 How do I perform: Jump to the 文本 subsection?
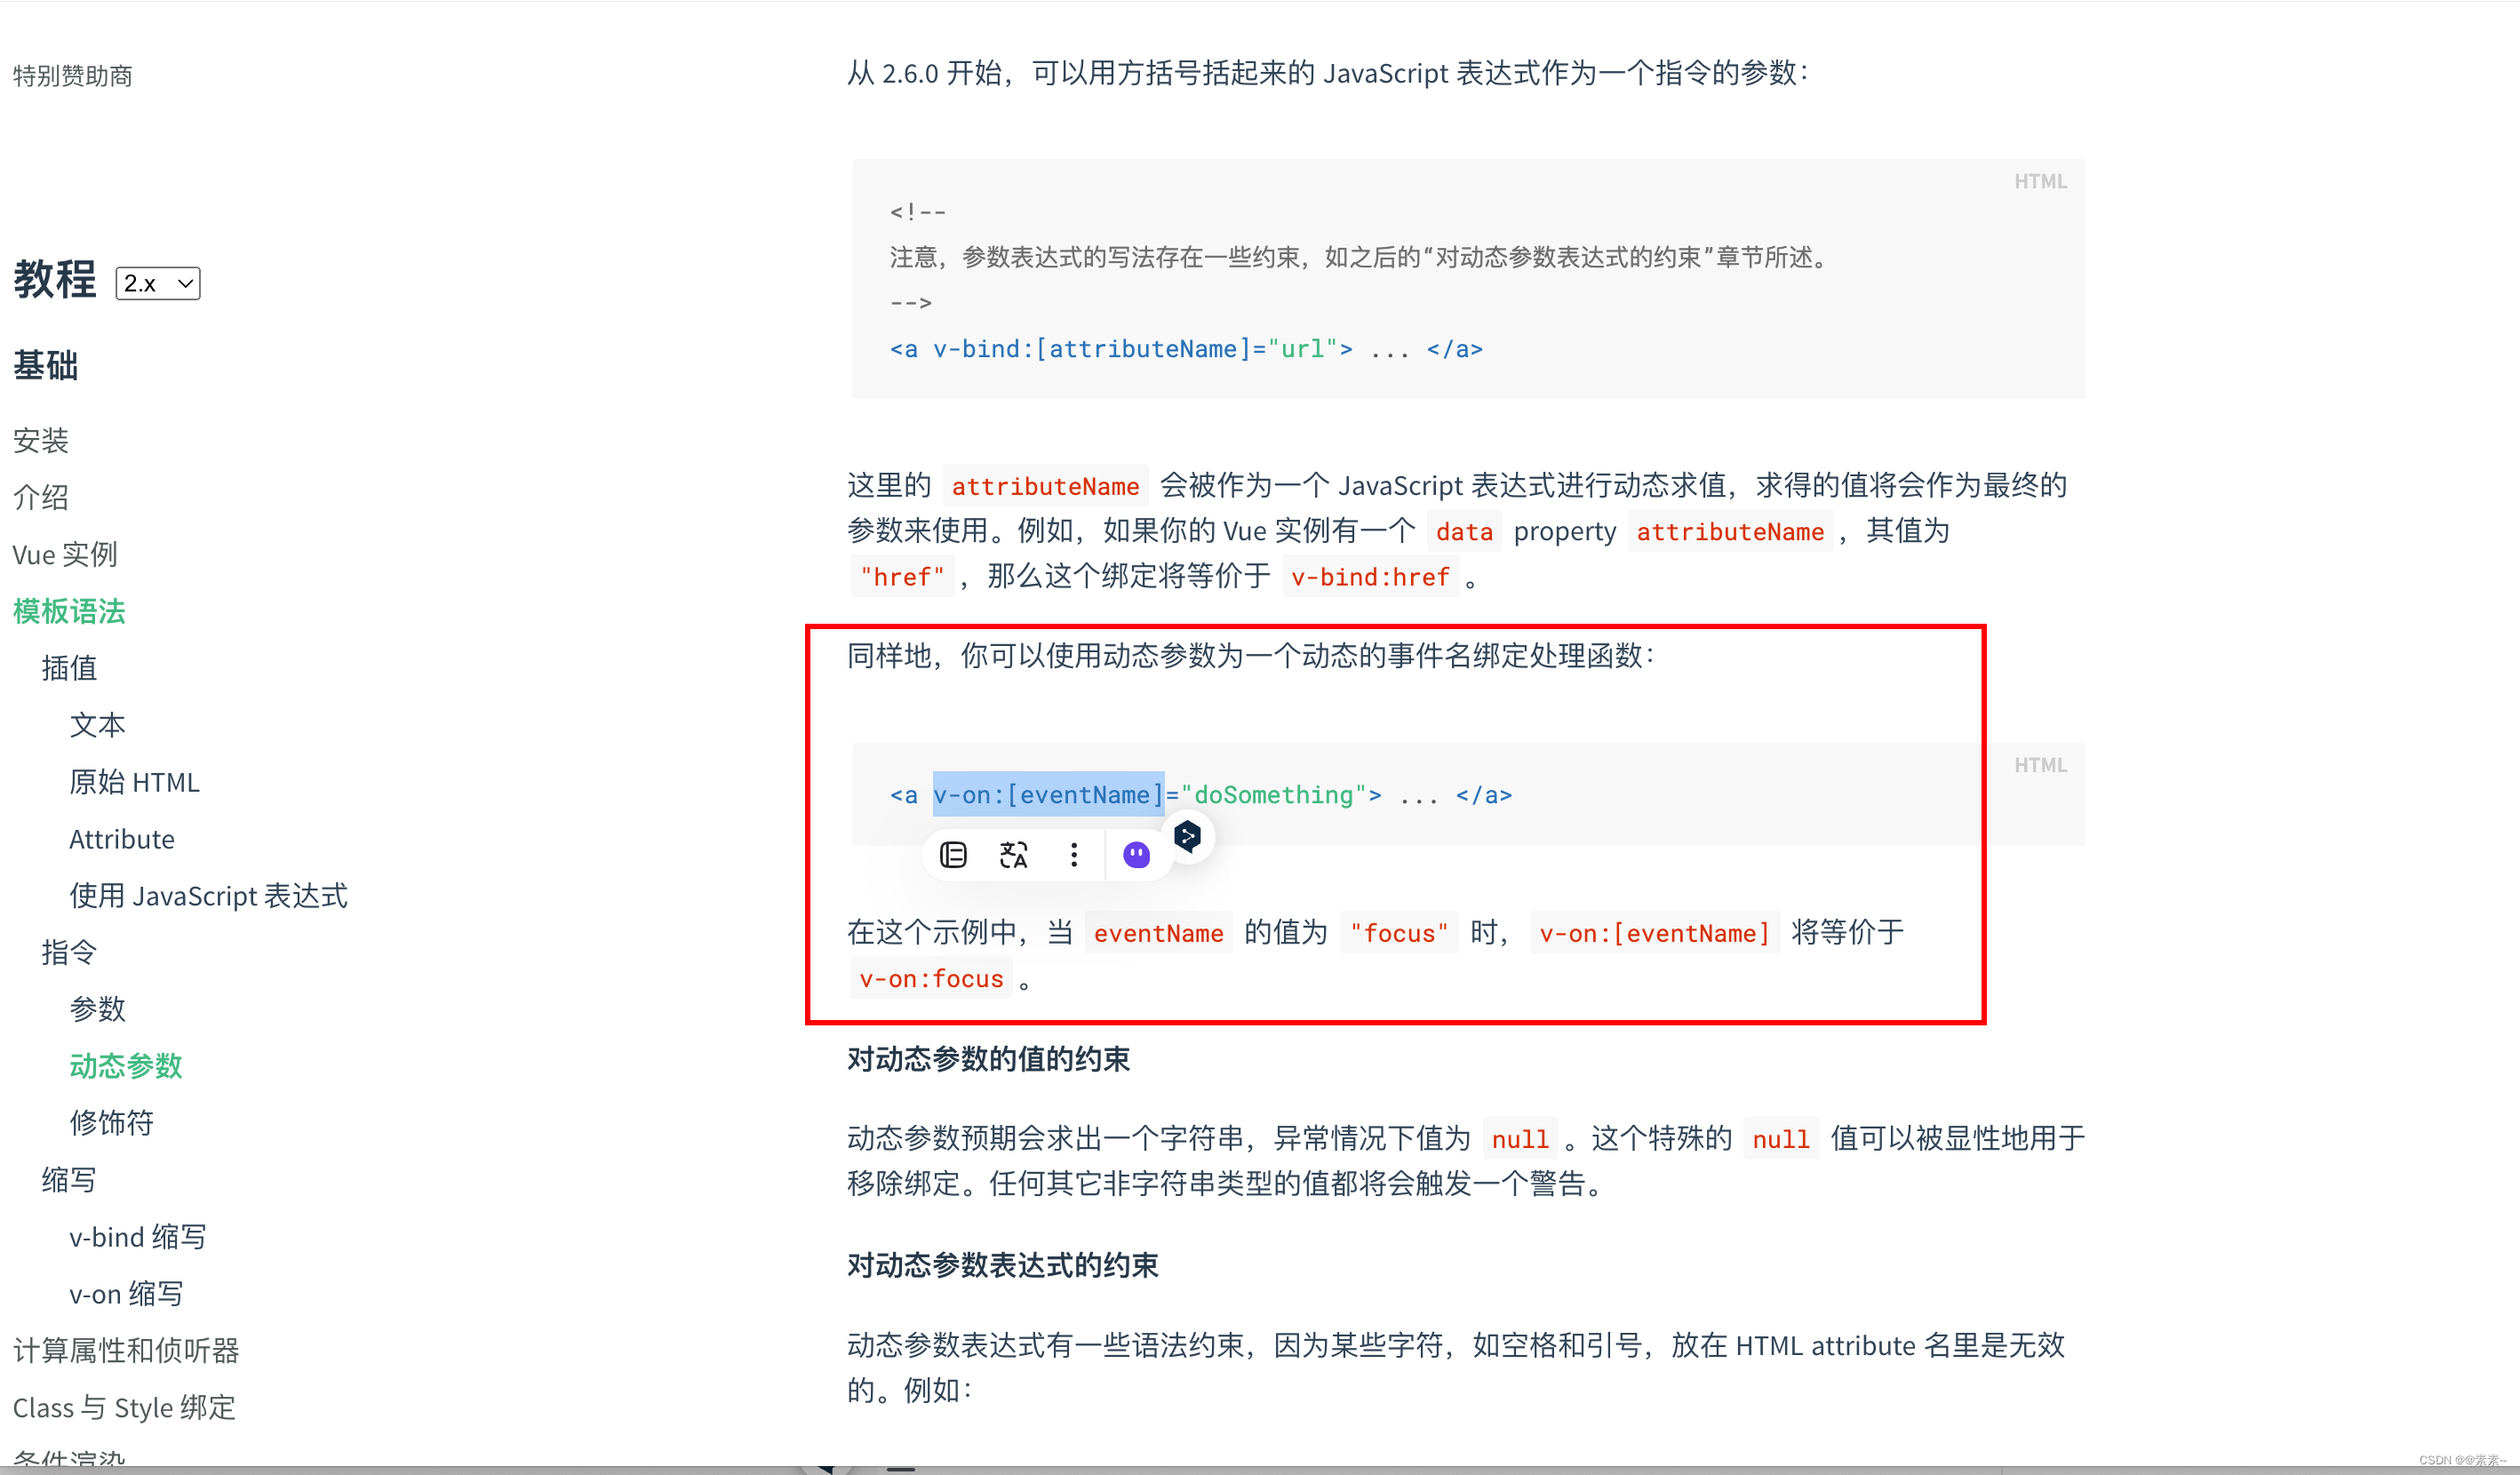[97, 725]
